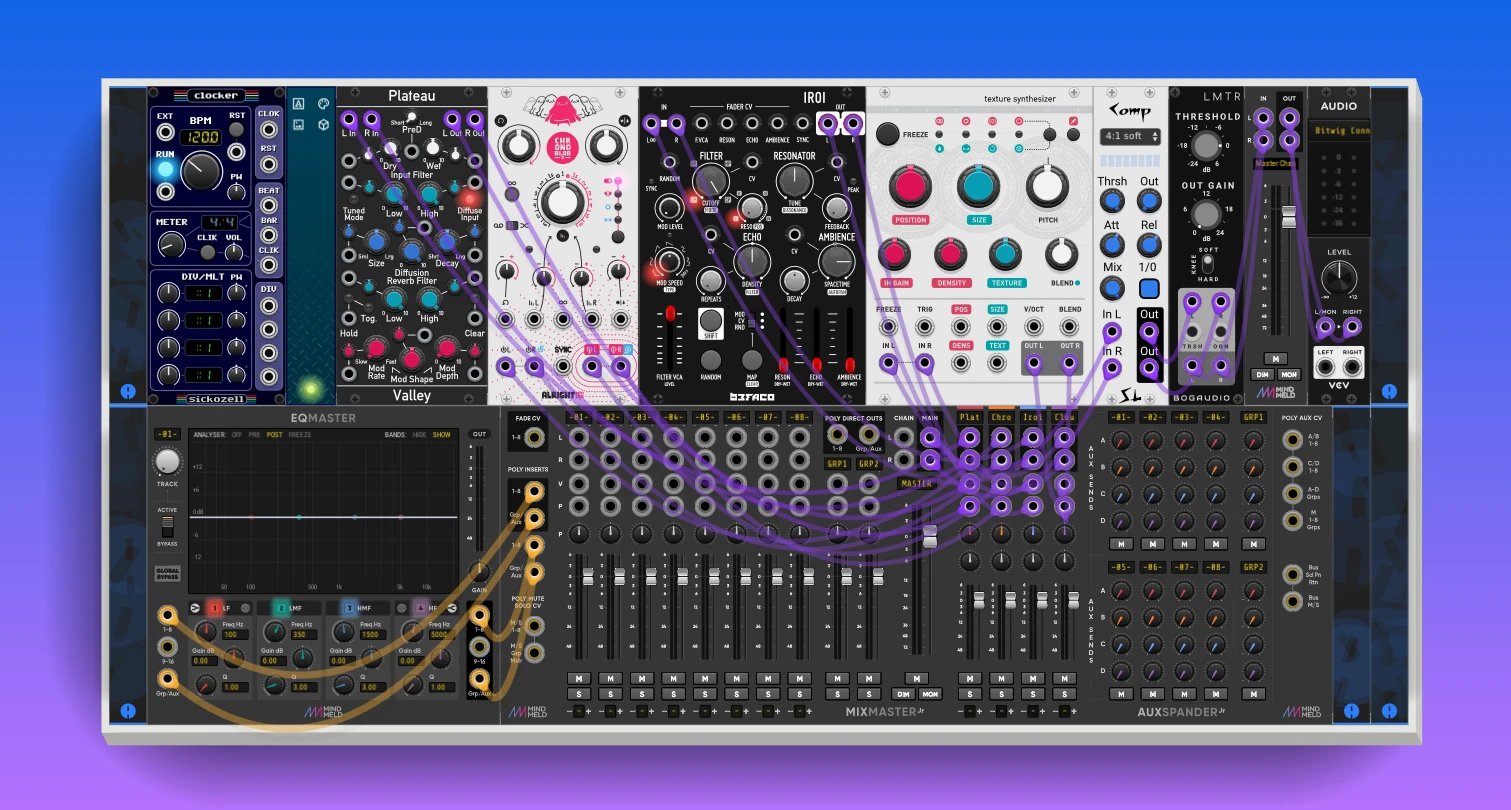Toggle the Diffuse Input light on Plateau
This screenshot has width=1511, height=810.
point(470,198)
